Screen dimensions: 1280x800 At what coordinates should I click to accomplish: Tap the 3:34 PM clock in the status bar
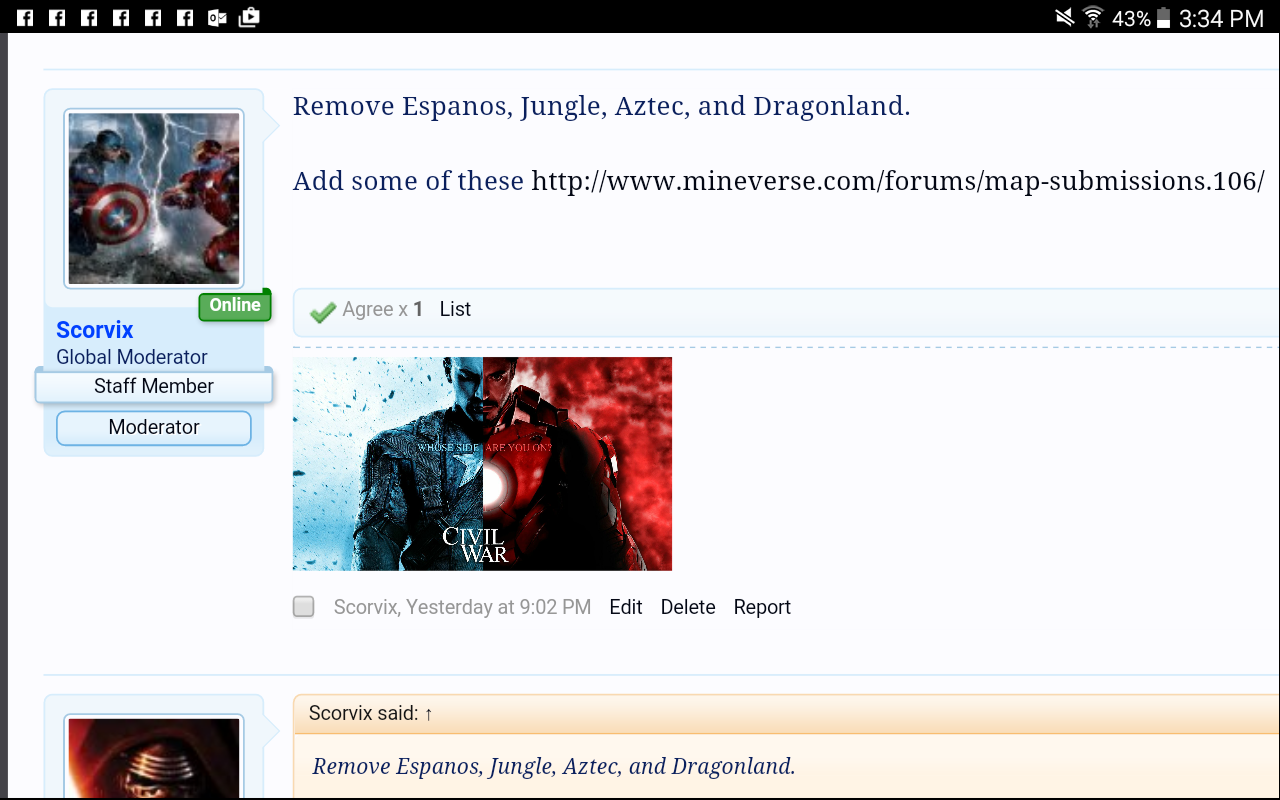pos(1221,18)
